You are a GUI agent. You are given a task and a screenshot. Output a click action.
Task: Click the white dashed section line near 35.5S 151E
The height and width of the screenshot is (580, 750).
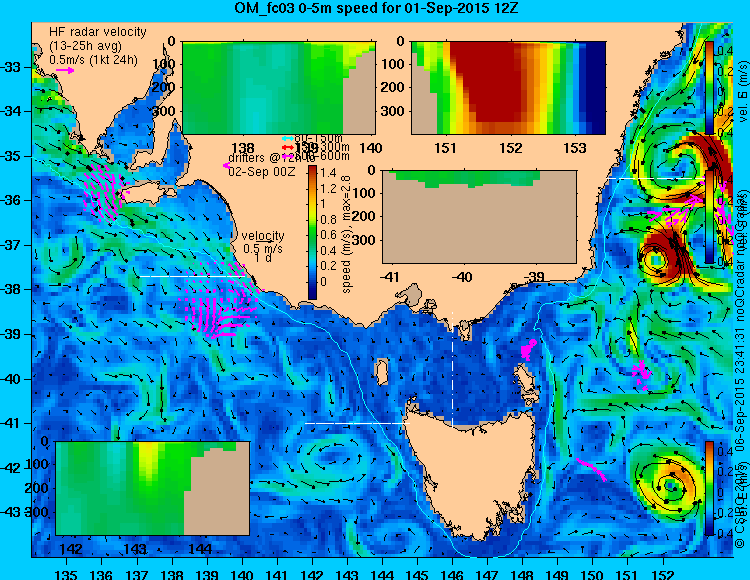655,178
